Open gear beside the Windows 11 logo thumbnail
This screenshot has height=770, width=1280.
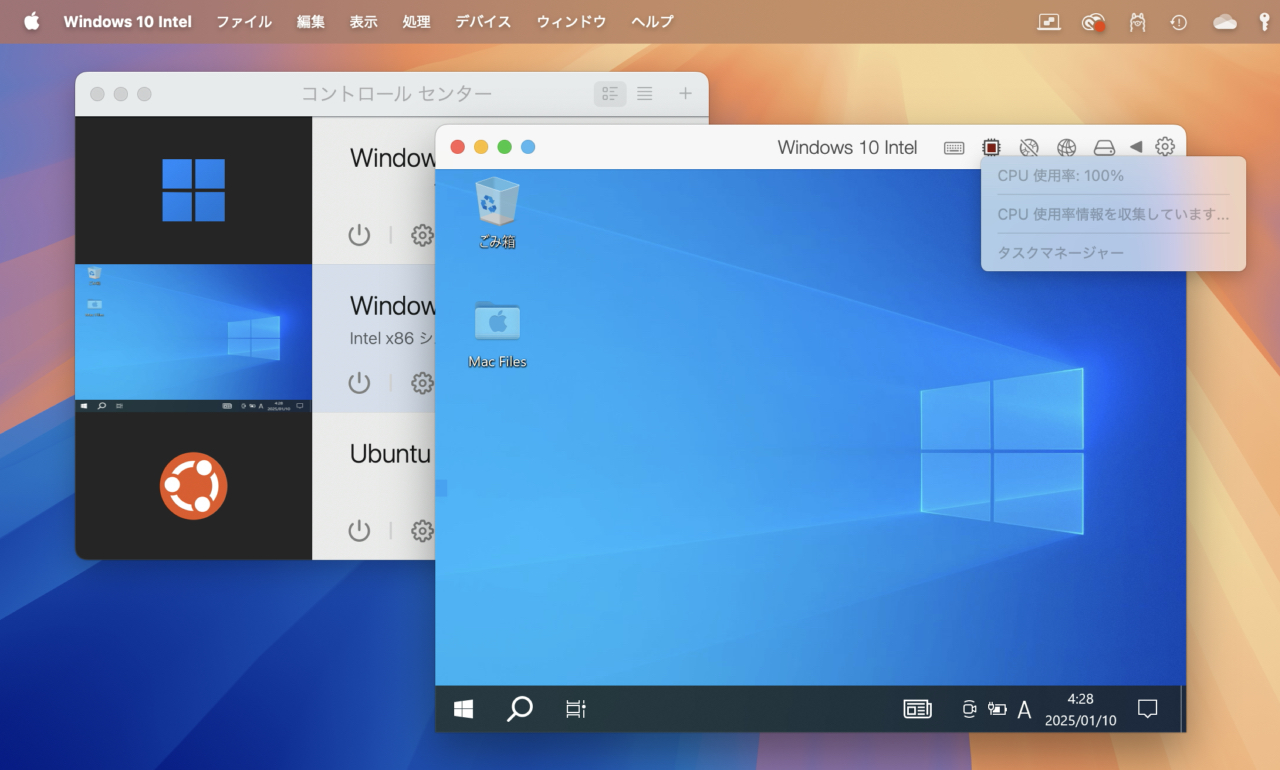click(x=423, y=235)
